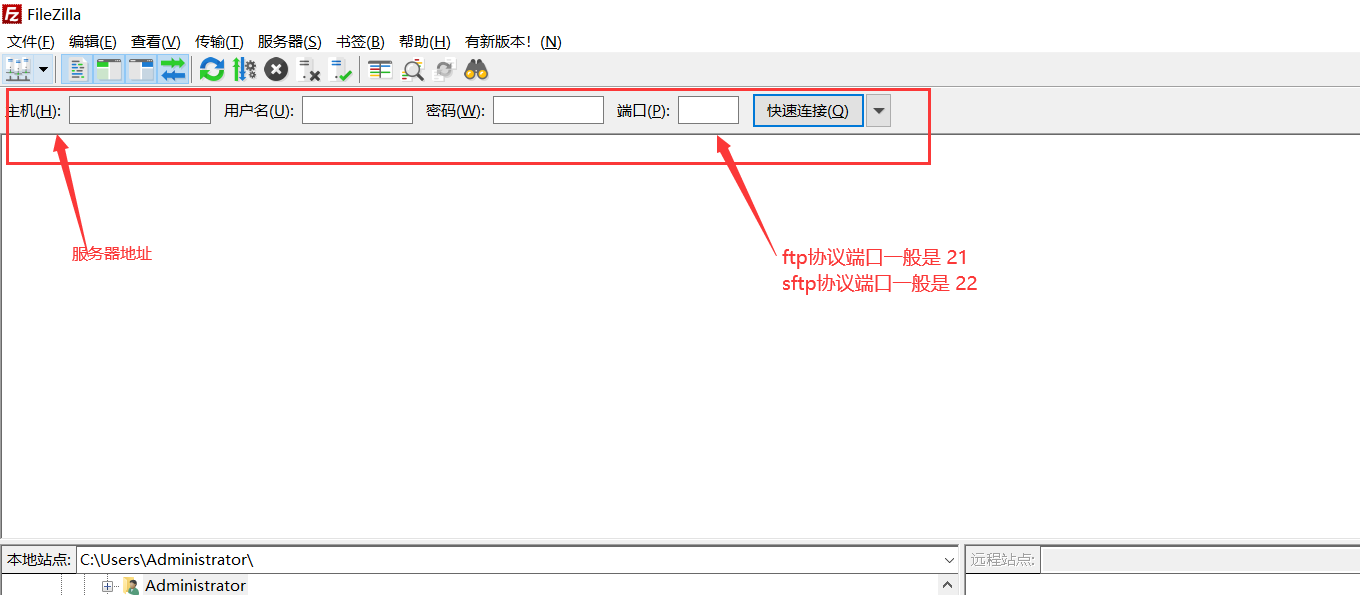Viewport: 1360px width, 595px height.
Task: Open the 传输(T) menu
Action: 219,42
